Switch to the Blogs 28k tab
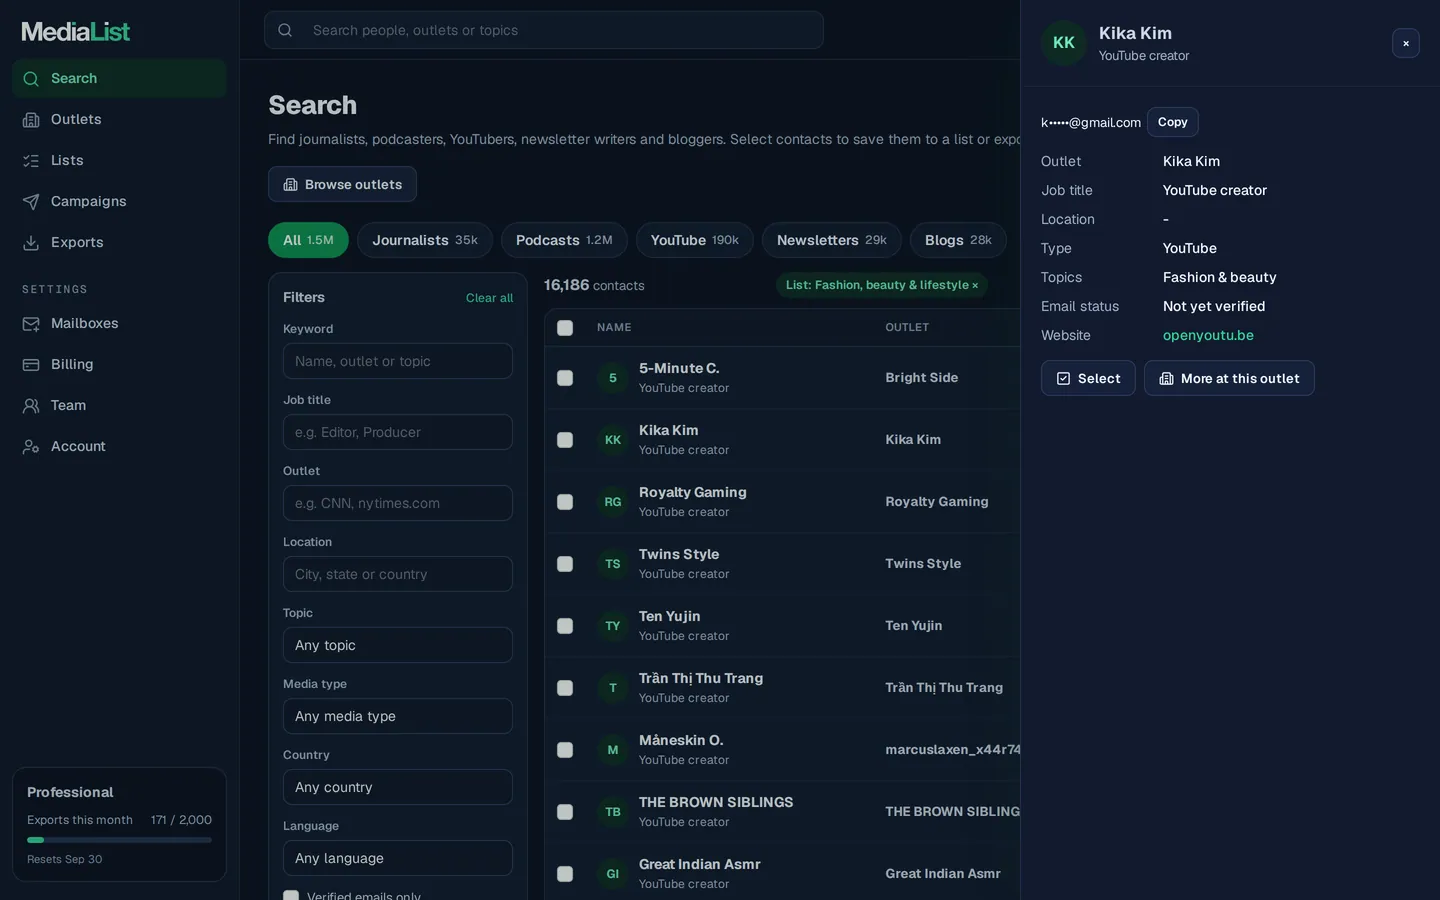The image size is (1440, 900). pos(958,240)
